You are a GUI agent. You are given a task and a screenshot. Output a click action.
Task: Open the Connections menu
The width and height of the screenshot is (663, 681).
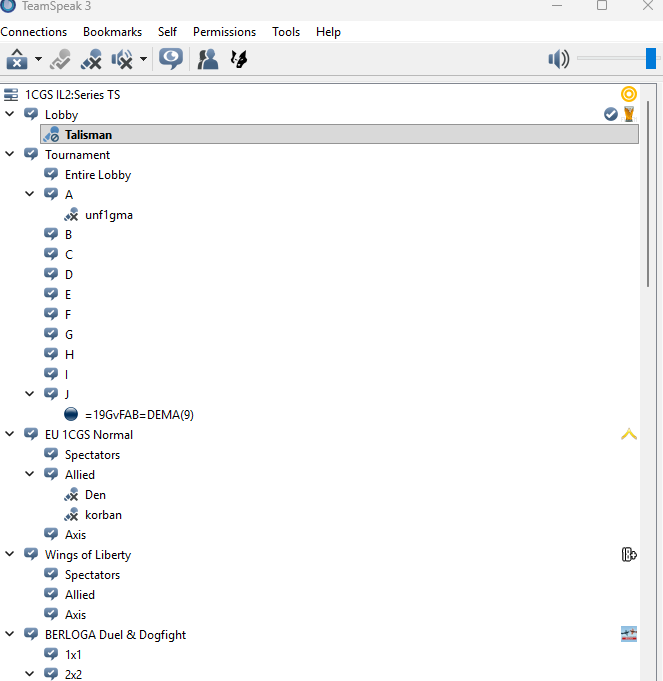click(34, 32)
